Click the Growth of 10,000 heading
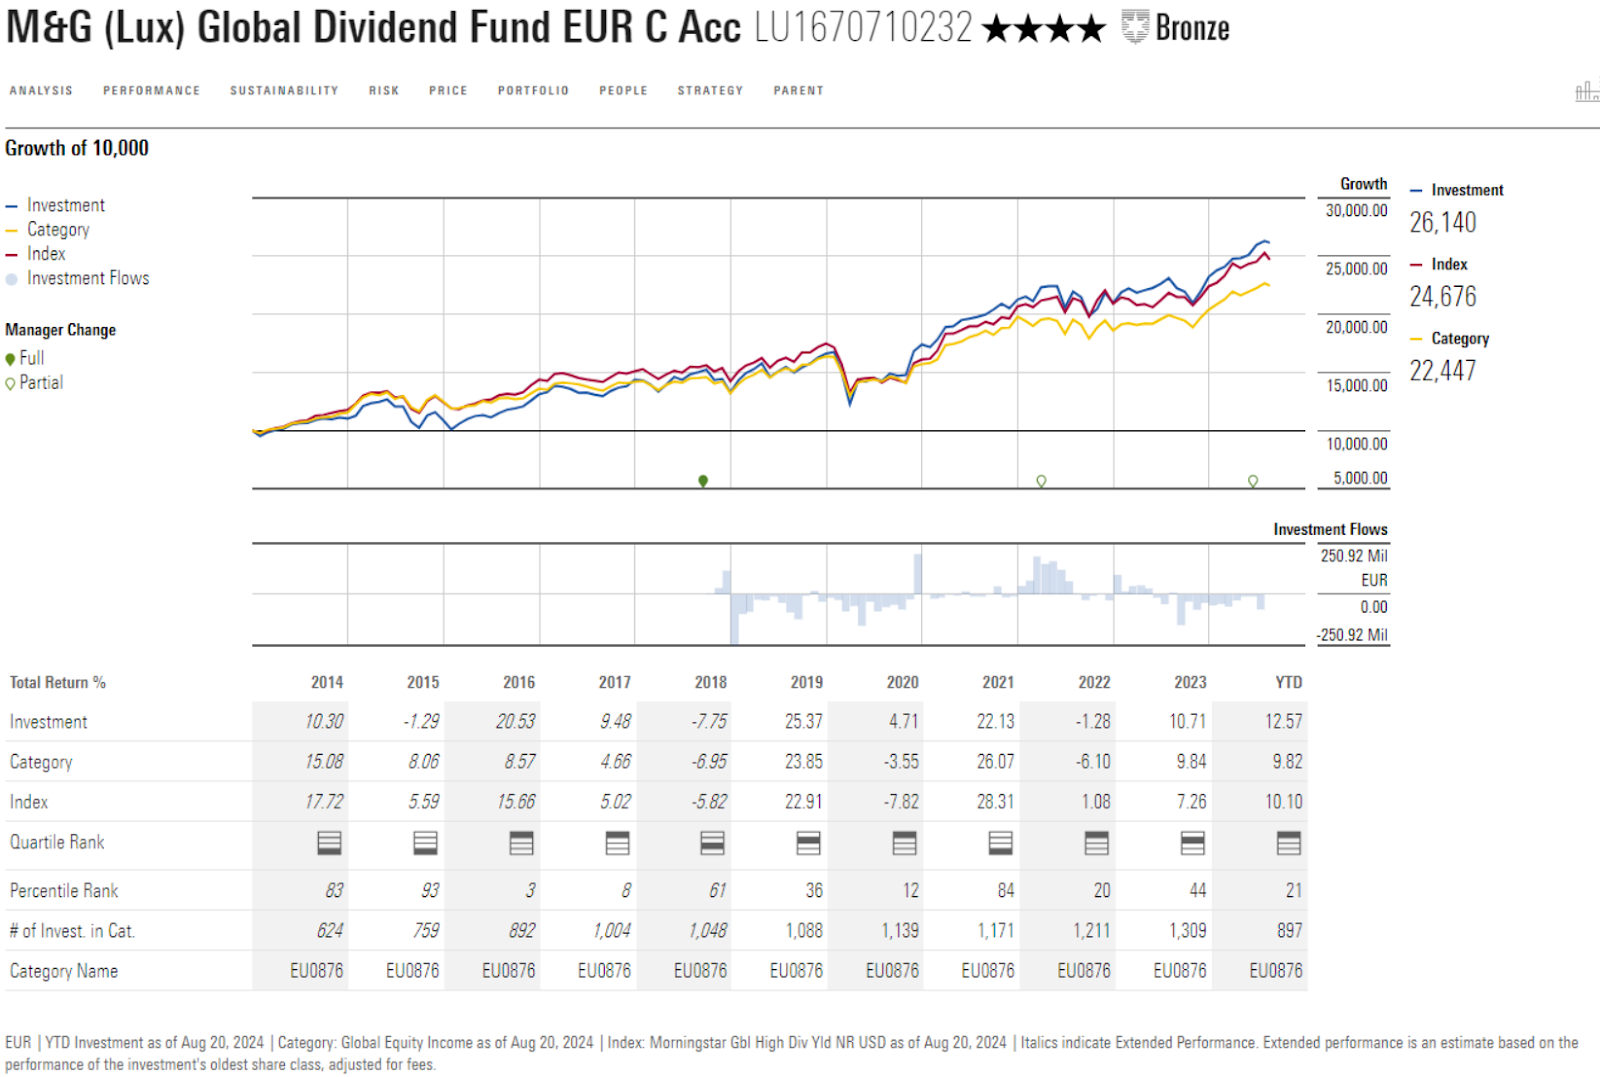The width and height of the screenshot is (1600, 1077). pos(77,148)
